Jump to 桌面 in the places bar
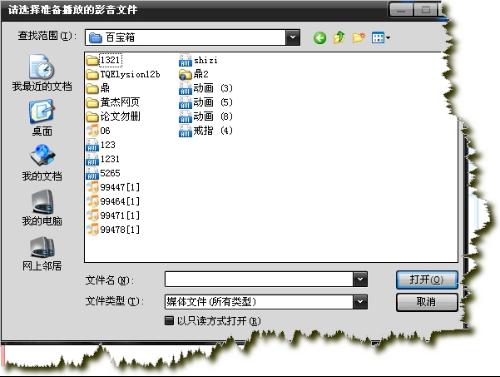Viewport: 500px width, 377px height. (x=42, y=117)
